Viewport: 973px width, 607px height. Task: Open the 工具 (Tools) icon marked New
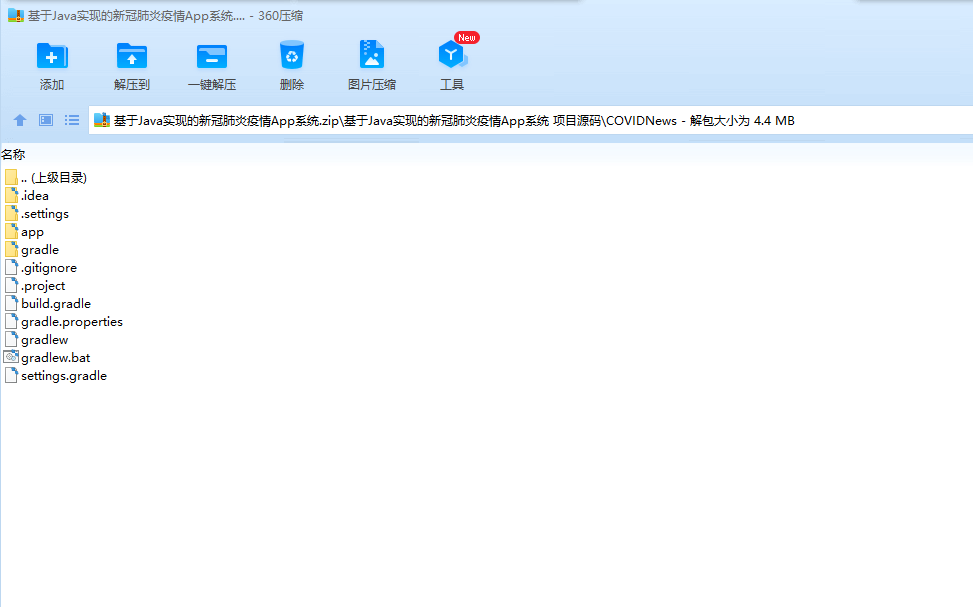pos(452,55)
